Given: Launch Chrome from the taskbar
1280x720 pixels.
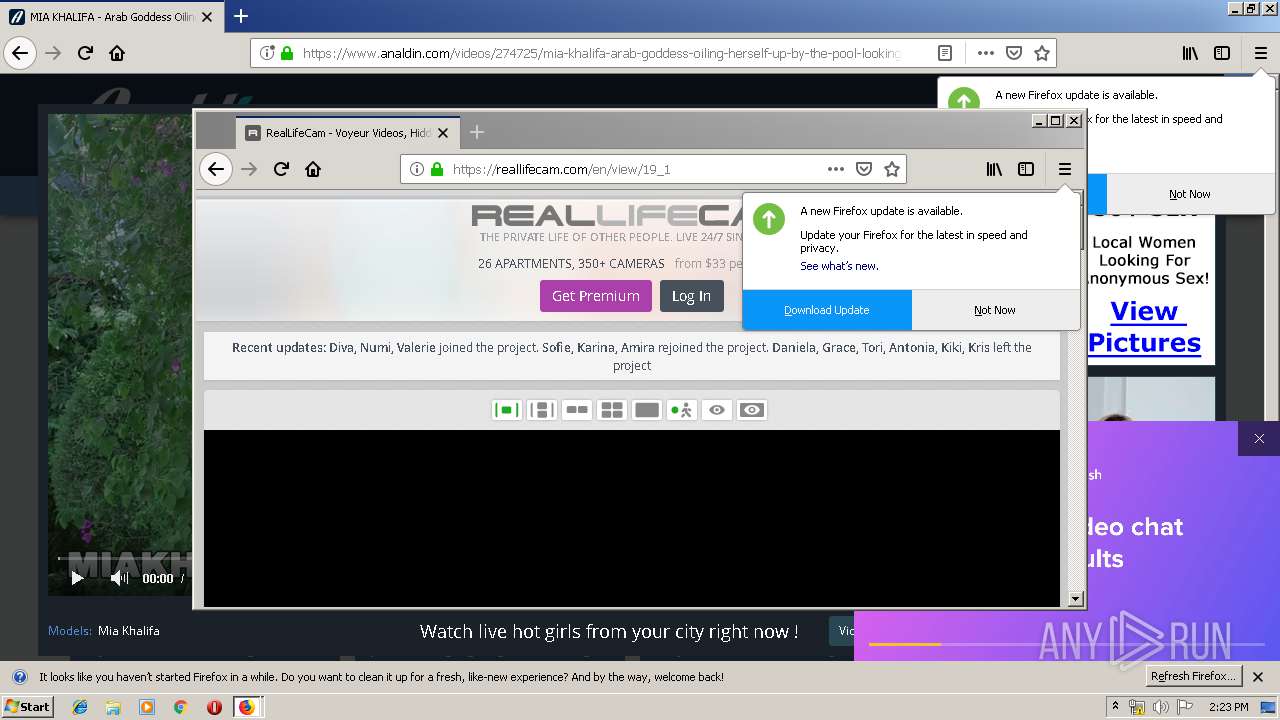Looking at the screenshot, I should click(x=180, y=707).
